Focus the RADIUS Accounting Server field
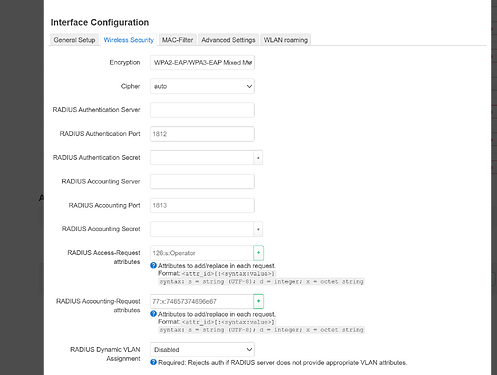The width and height of the screenshot is (497, 375). point(202,182)
